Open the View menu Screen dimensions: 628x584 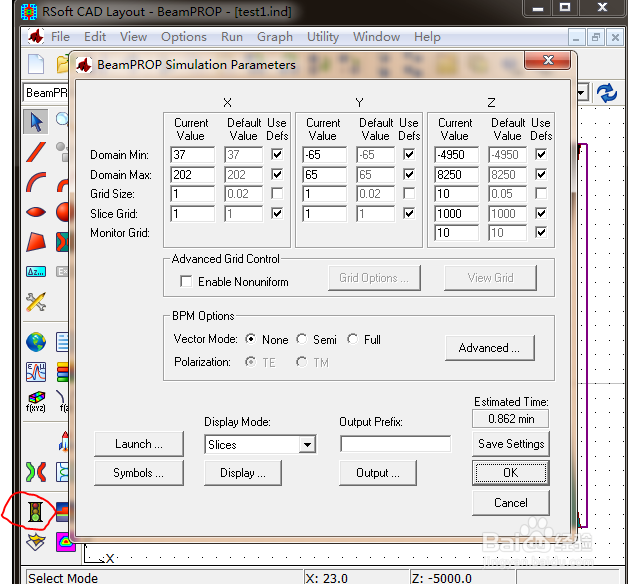point(133,37)
